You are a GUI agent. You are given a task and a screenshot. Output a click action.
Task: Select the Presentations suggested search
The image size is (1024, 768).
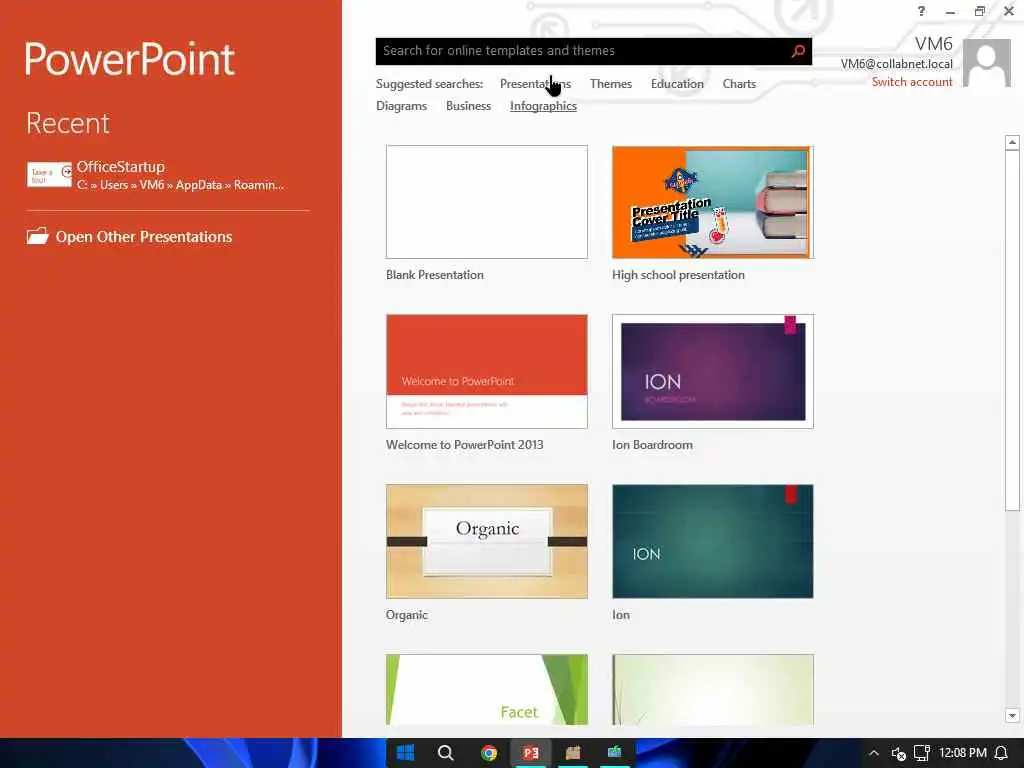point(535,84)
